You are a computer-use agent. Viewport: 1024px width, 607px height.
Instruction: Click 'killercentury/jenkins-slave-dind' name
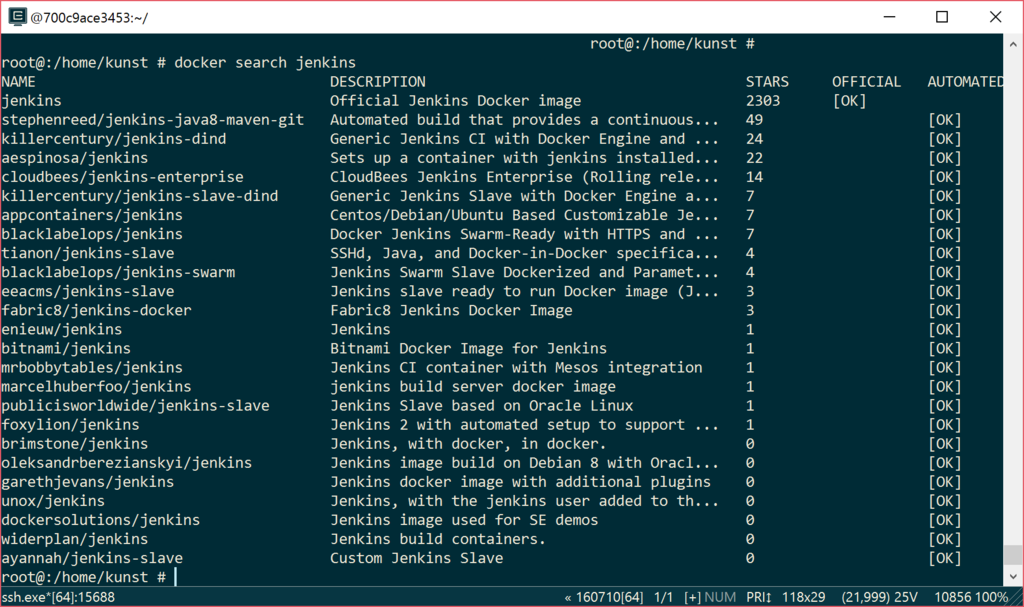(x=140, y=196)
